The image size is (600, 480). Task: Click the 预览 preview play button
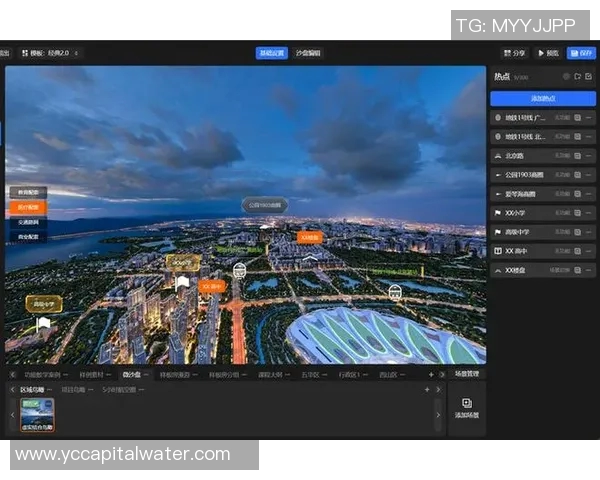pos(548,53)
